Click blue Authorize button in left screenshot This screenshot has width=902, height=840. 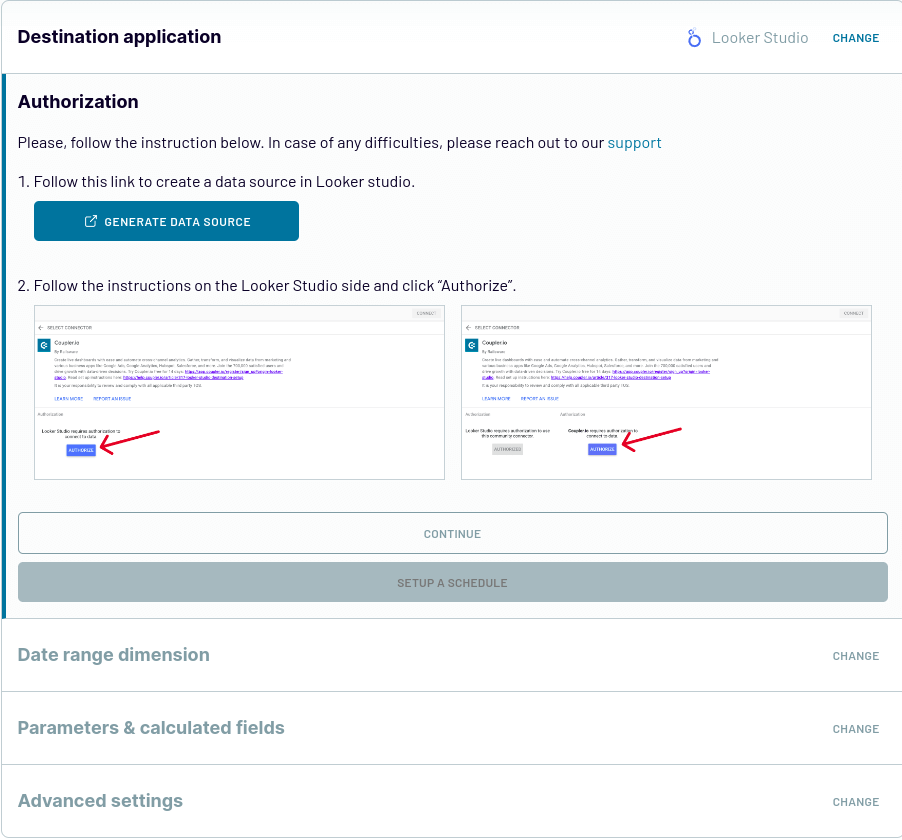(x=81, y=450)
